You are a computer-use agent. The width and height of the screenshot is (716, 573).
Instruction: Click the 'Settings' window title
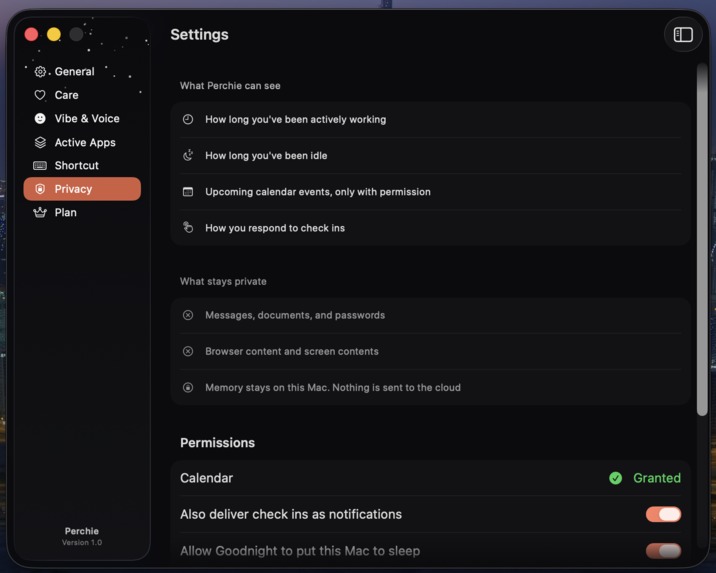click(x=200, y=35)
